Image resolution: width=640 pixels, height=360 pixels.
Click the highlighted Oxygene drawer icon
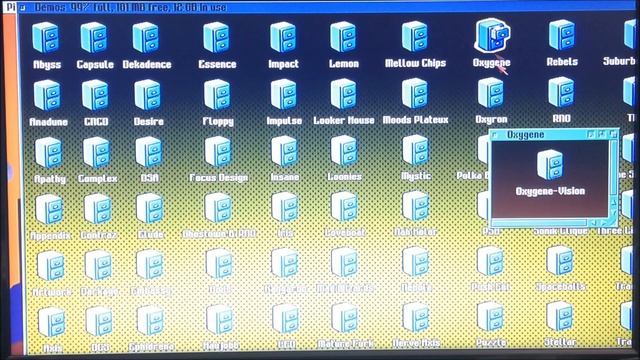pos(492,36)
